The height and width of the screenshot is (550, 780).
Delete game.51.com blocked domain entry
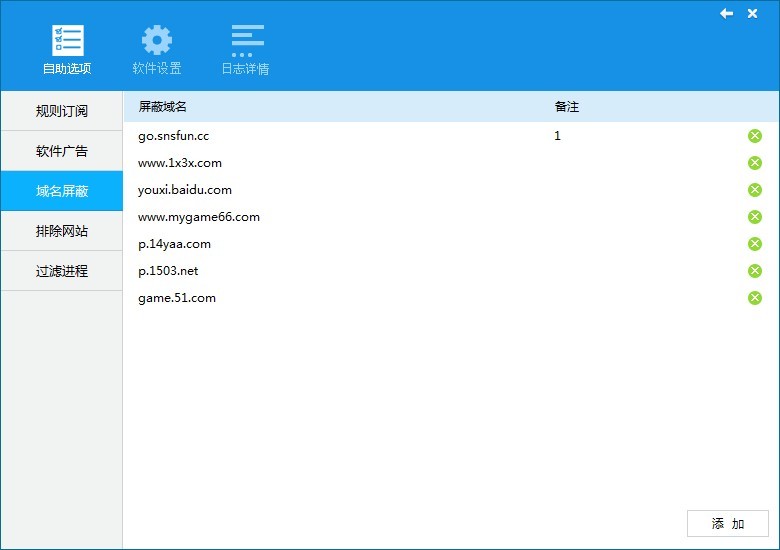click(755, 298)
